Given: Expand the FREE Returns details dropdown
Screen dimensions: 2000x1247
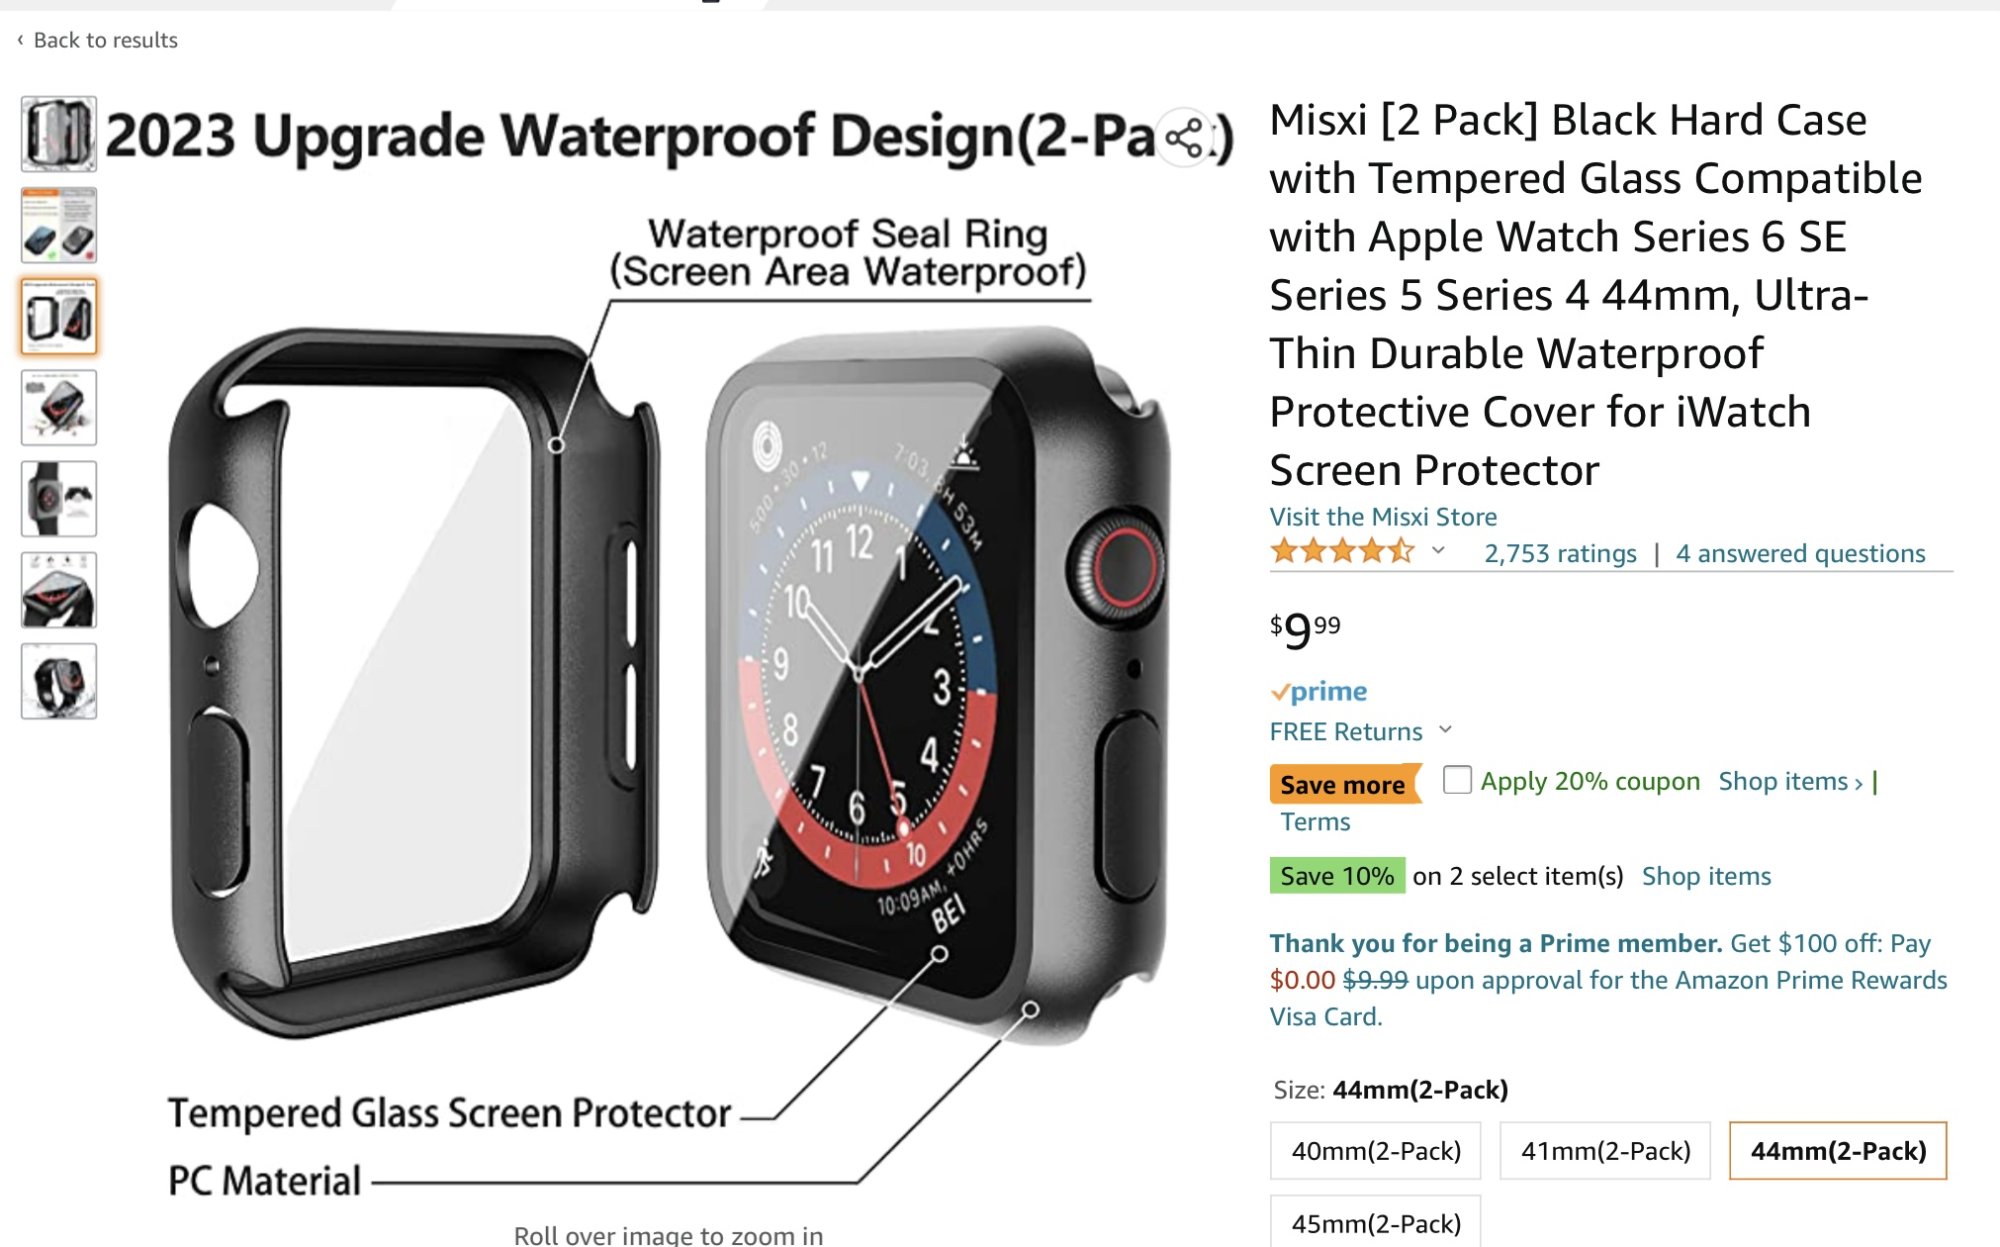Looking at the screenshot, I should 1445,730.
